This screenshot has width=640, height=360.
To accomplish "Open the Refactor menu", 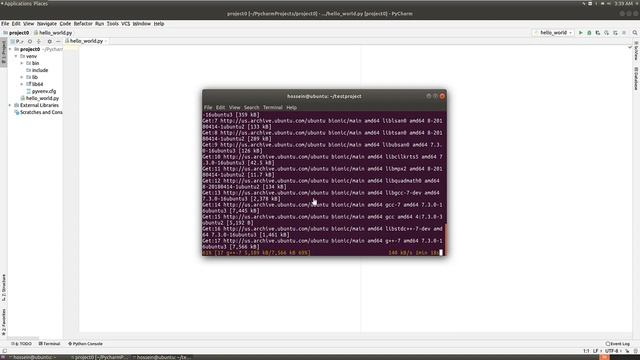I will tap(83, 24).
